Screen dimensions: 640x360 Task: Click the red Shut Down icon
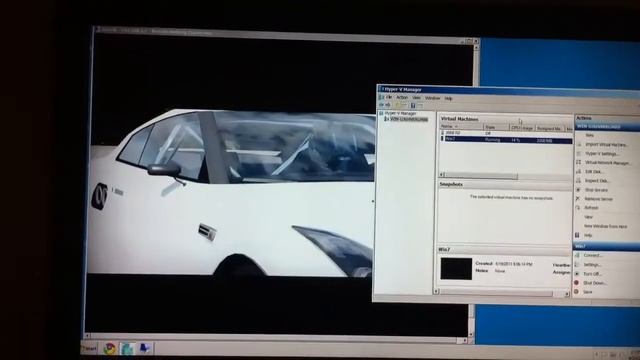(x=577, y=282)
